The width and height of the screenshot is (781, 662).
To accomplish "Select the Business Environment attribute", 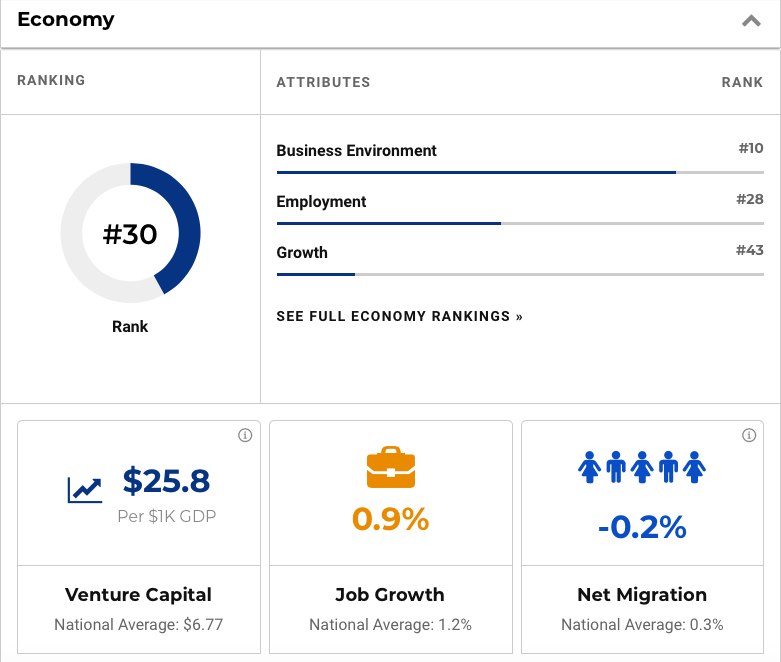I will coord(356,151).
